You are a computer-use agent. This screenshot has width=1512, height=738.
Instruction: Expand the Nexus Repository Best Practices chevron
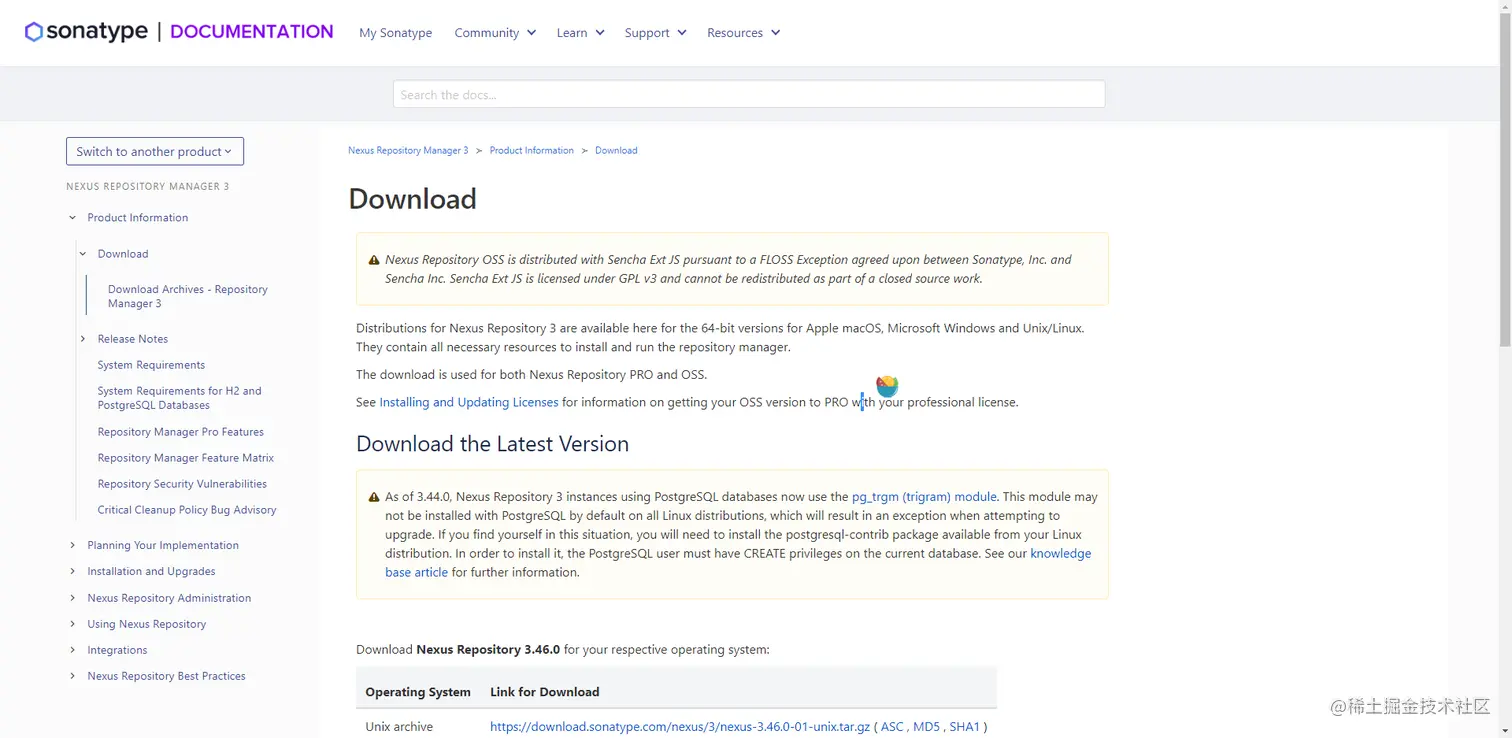tap(72, 676)
